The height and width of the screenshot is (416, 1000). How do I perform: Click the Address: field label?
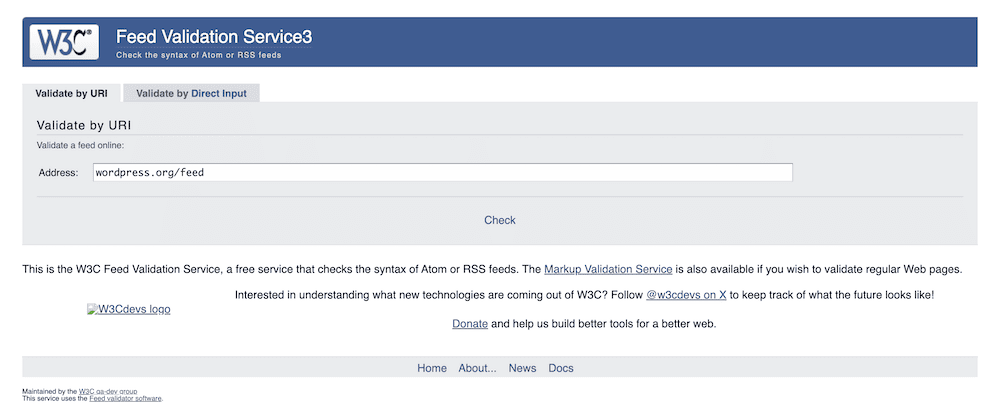coord(58,173)
